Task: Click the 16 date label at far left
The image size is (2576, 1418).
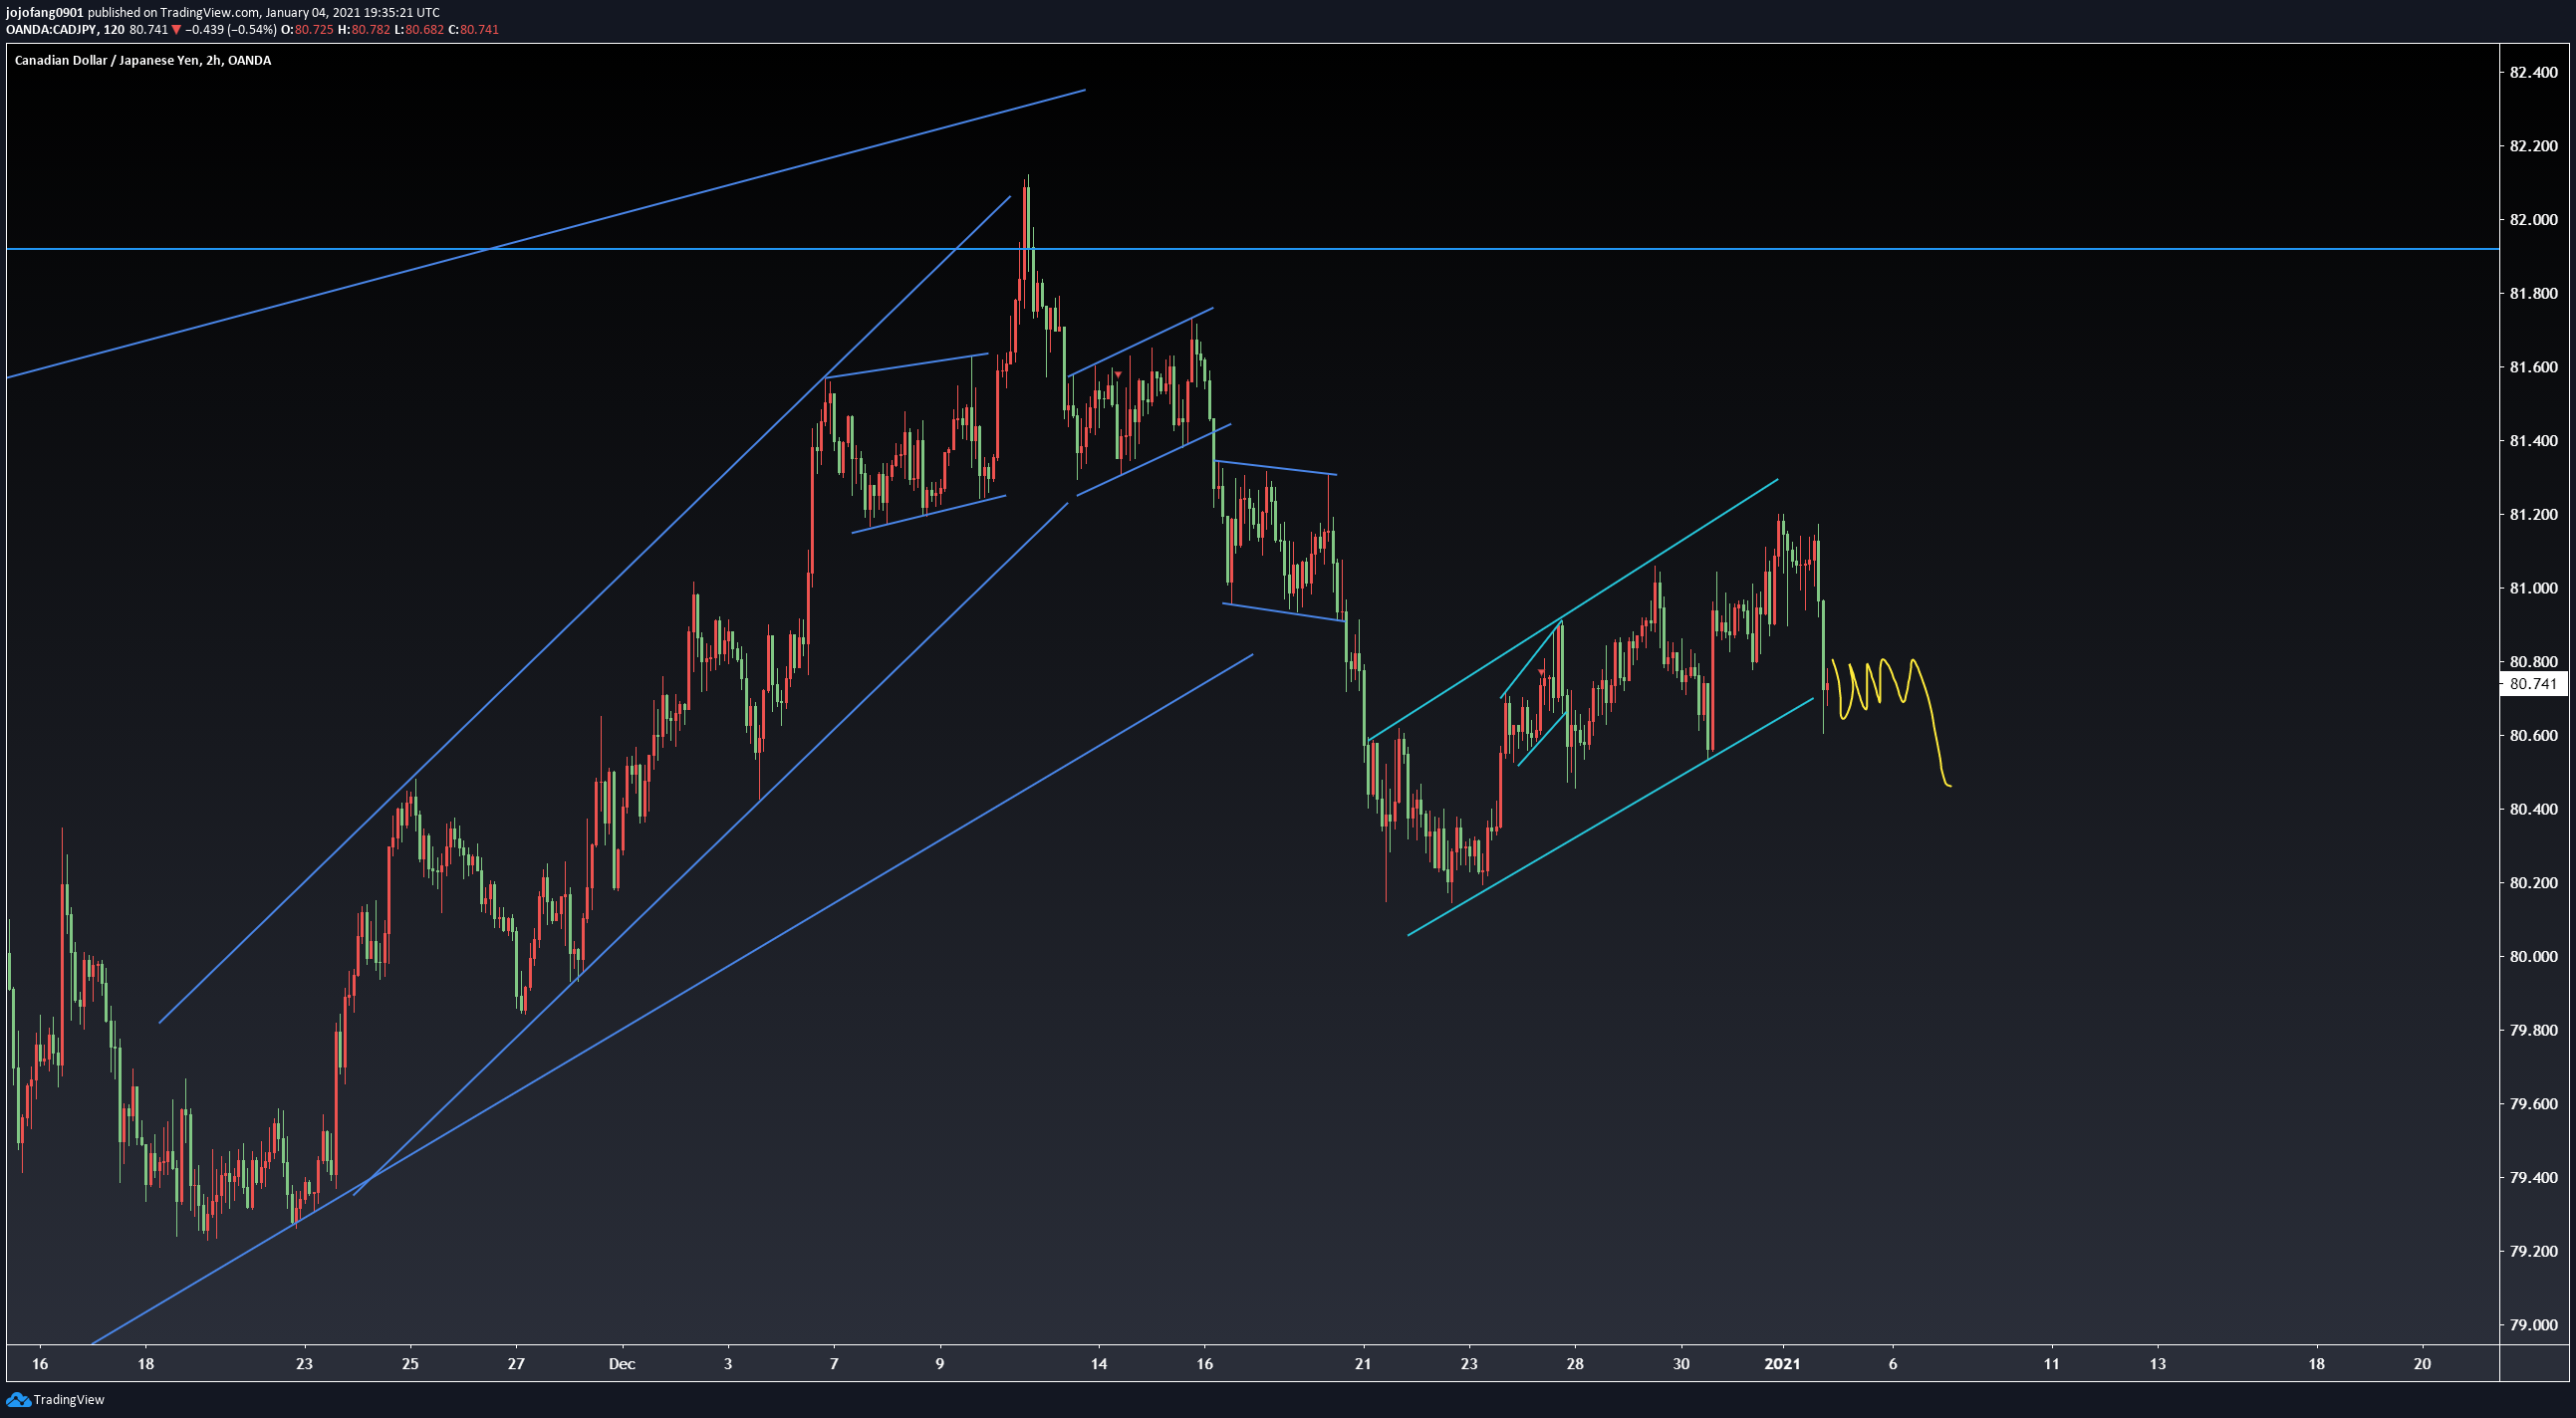Action: pos(40,1364)
